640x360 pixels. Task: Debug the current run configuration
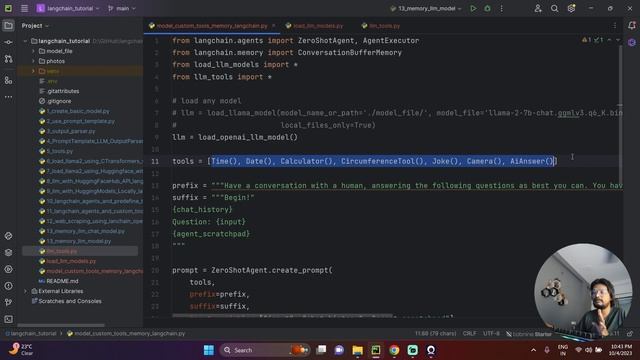pyautogui.click(x=487, y=8)
